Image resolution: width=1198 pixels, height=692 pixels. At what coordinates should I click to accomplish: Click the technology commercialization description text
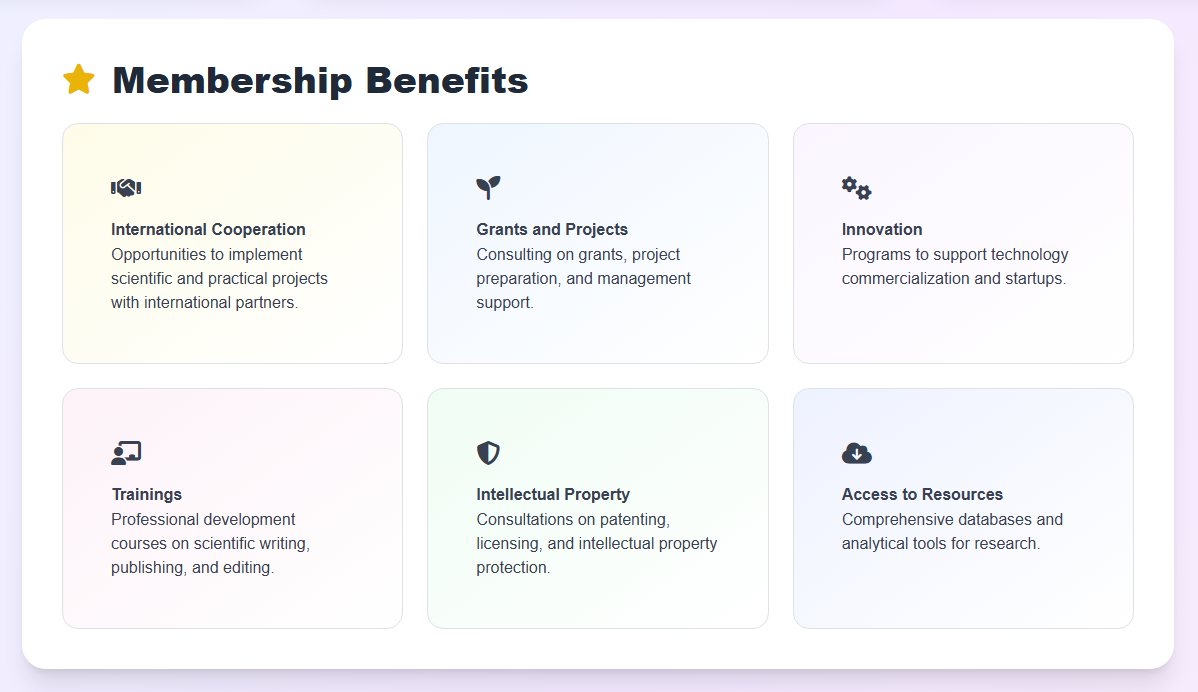point(954,266)
